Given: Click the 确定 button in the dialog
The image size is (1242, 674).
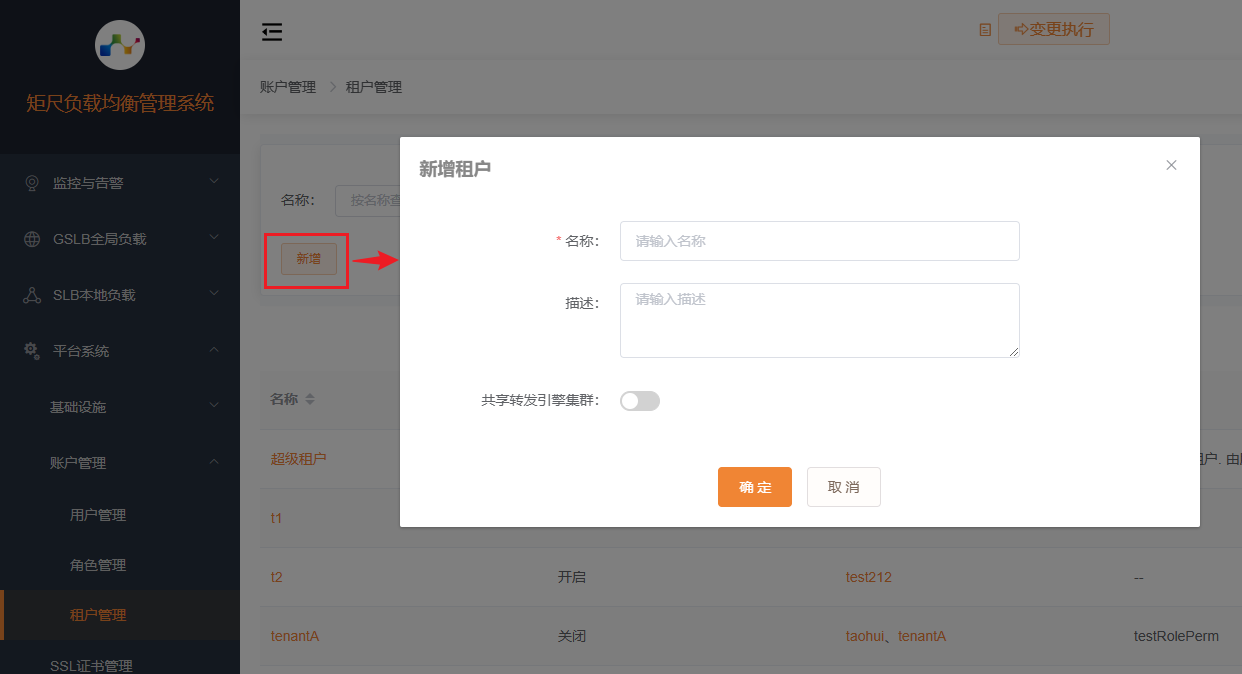Looking at the screenshot, I should point(754,487).
